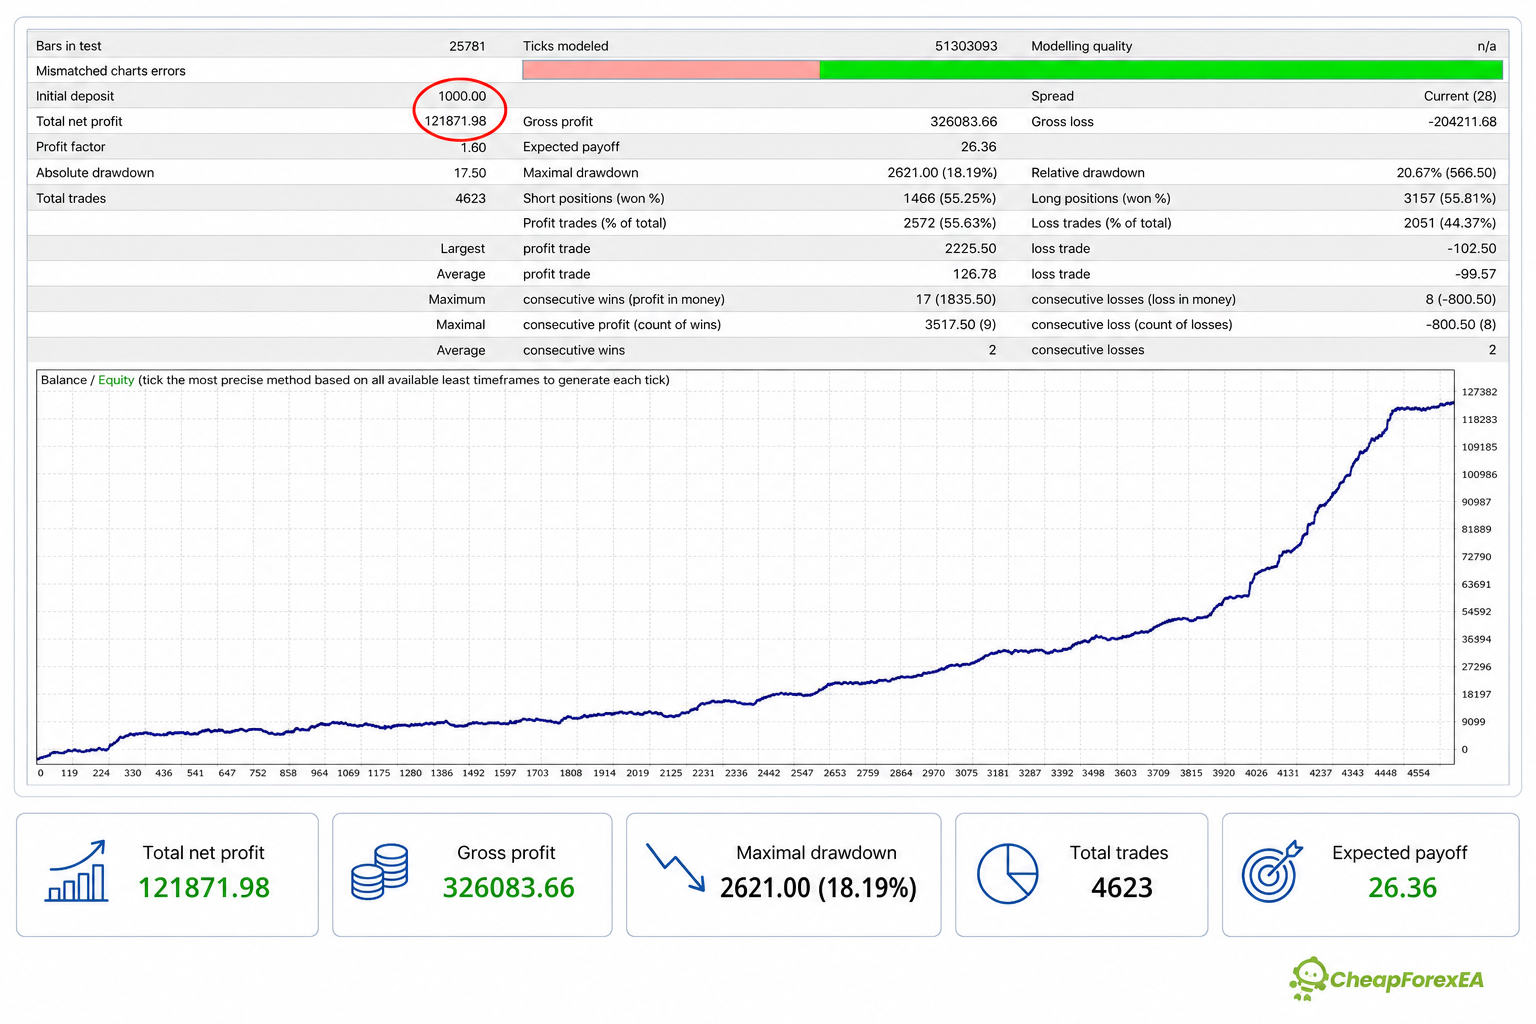
Task: Click the 'Bars in test' label
Action: (69, 46)
